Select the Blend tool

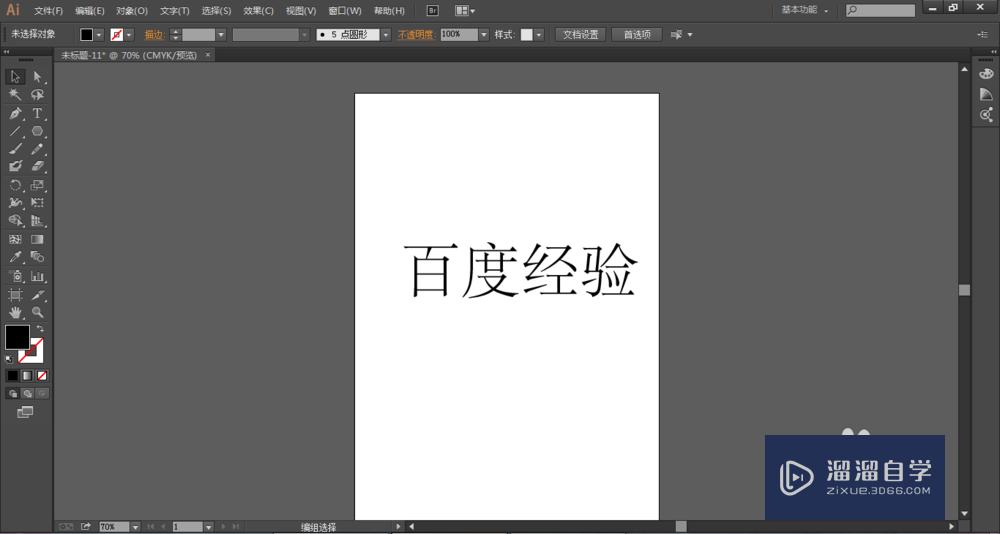[37, 257]
